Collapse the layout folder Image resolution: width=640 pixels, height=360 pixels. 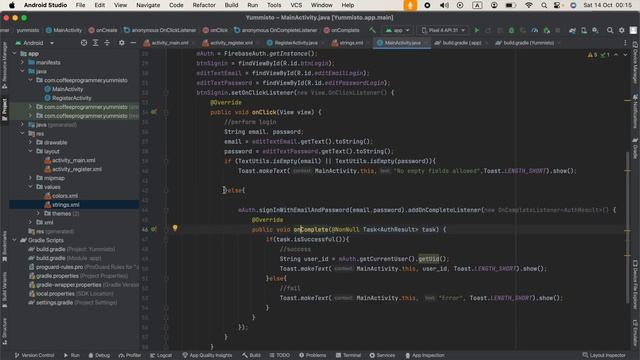coord(30,151)
